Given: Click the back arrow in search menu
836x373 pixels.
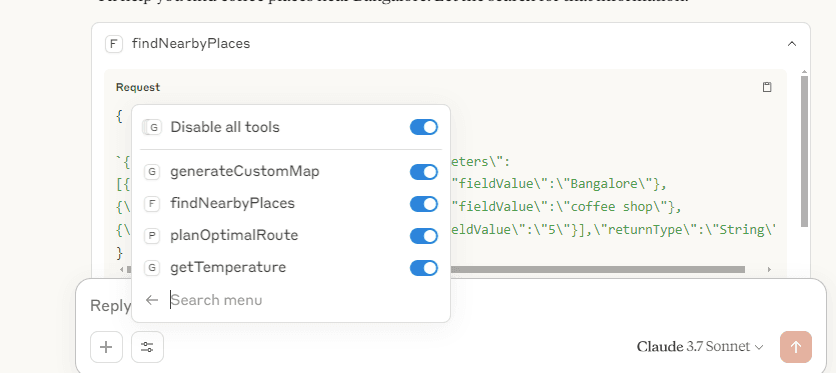Looking at the screenshot, I should click(x=152, y=300).
